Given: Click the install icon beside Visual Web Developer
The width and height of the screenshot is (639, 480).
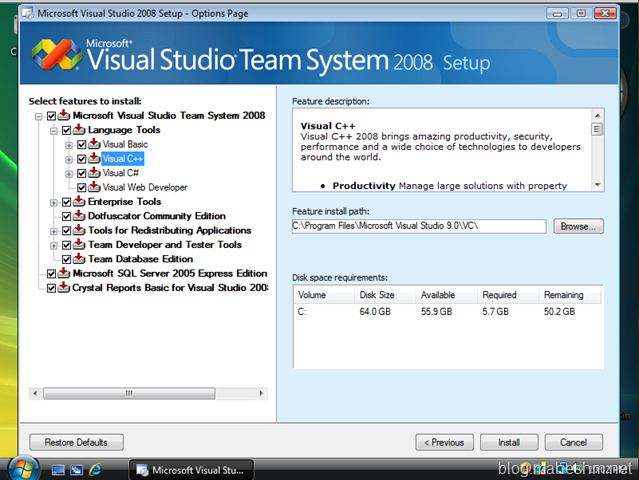Looking at the screenshot, I should pos(94,187).
